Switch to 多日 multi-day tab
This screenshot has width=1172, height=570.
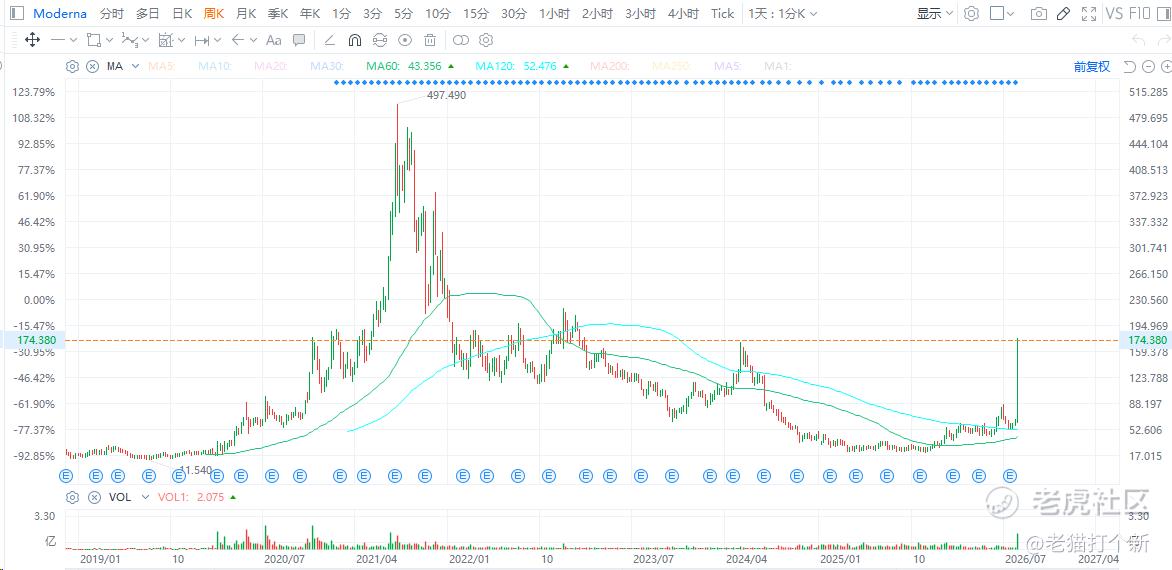148,13
